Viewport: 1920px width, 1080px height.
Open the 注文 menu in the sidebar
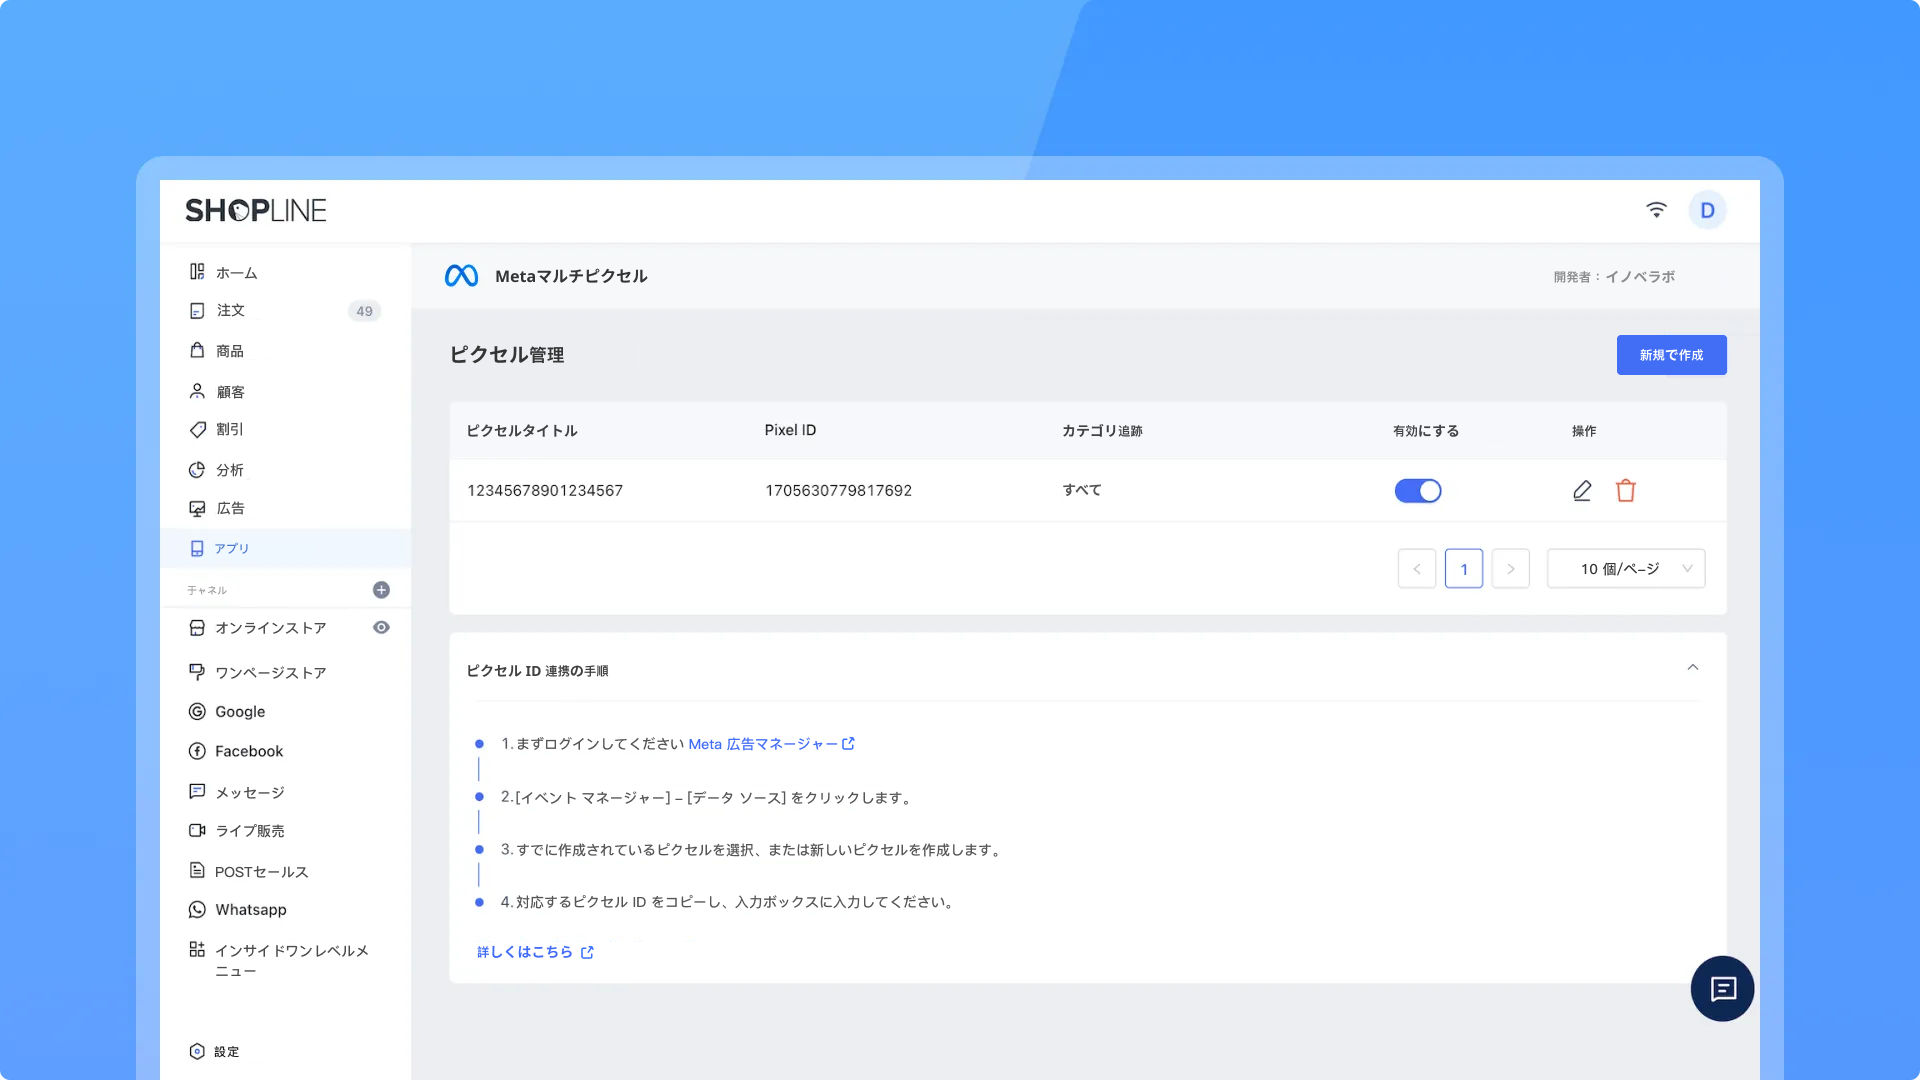click(231, 311)
